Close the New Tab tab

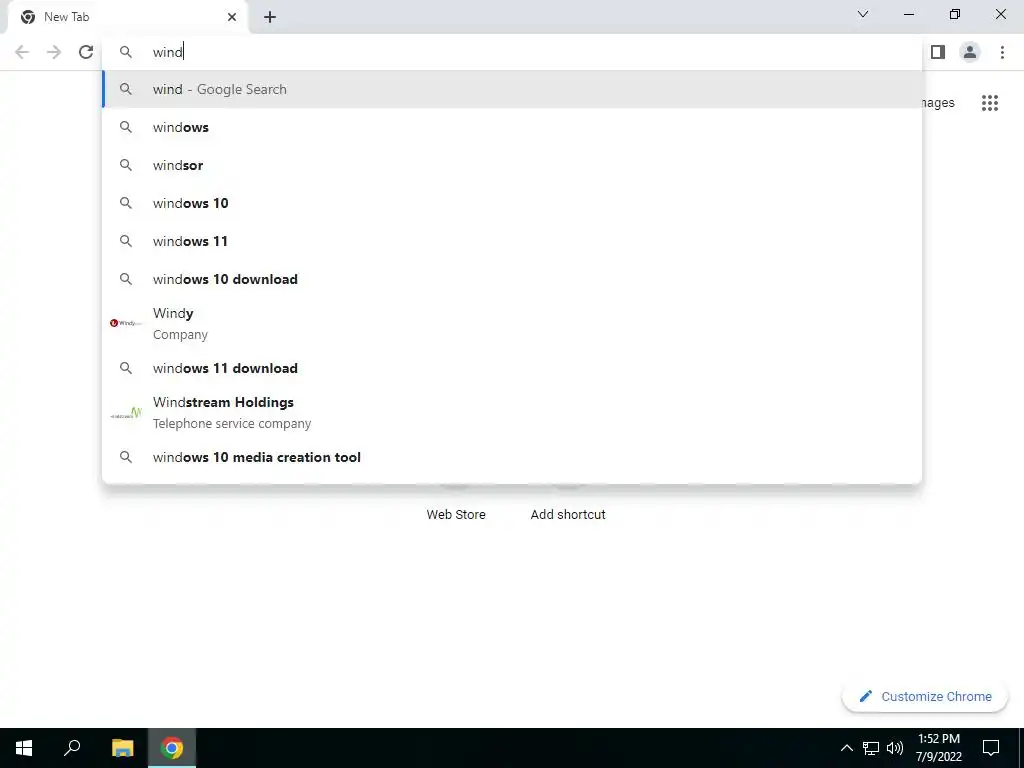(232, 17)
